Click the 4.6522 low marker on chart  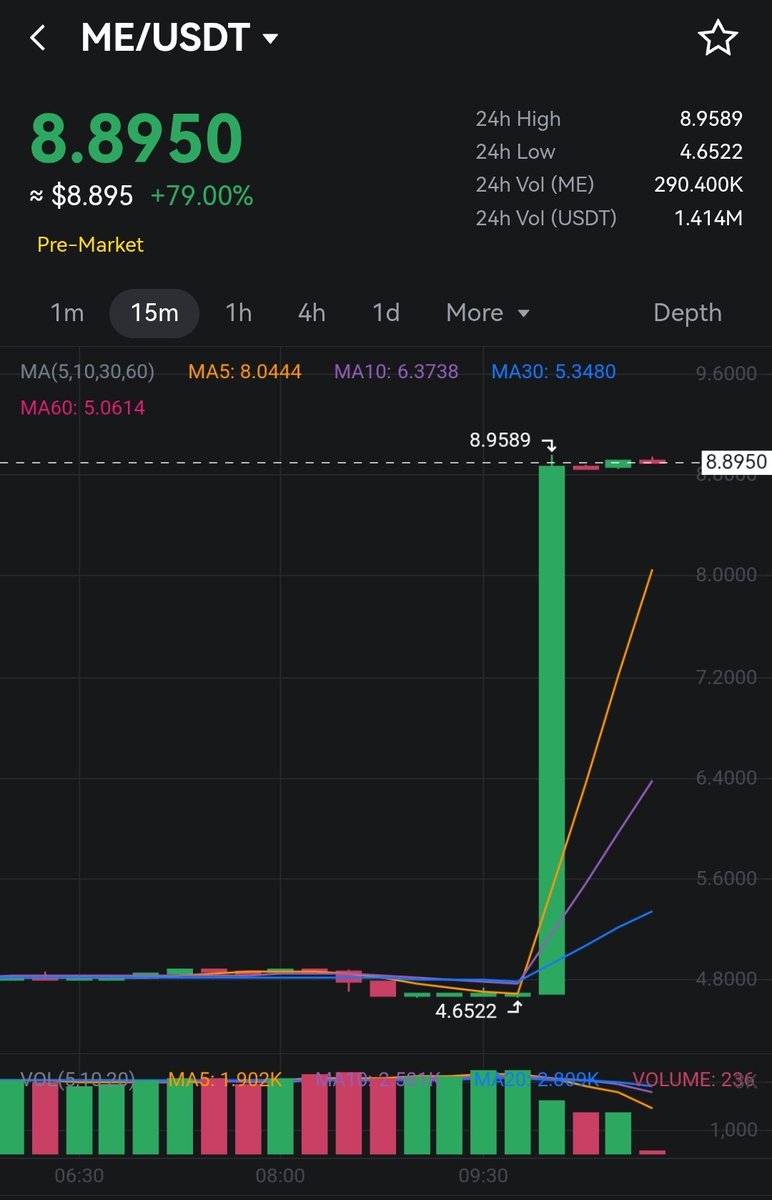pos(466,1011)
